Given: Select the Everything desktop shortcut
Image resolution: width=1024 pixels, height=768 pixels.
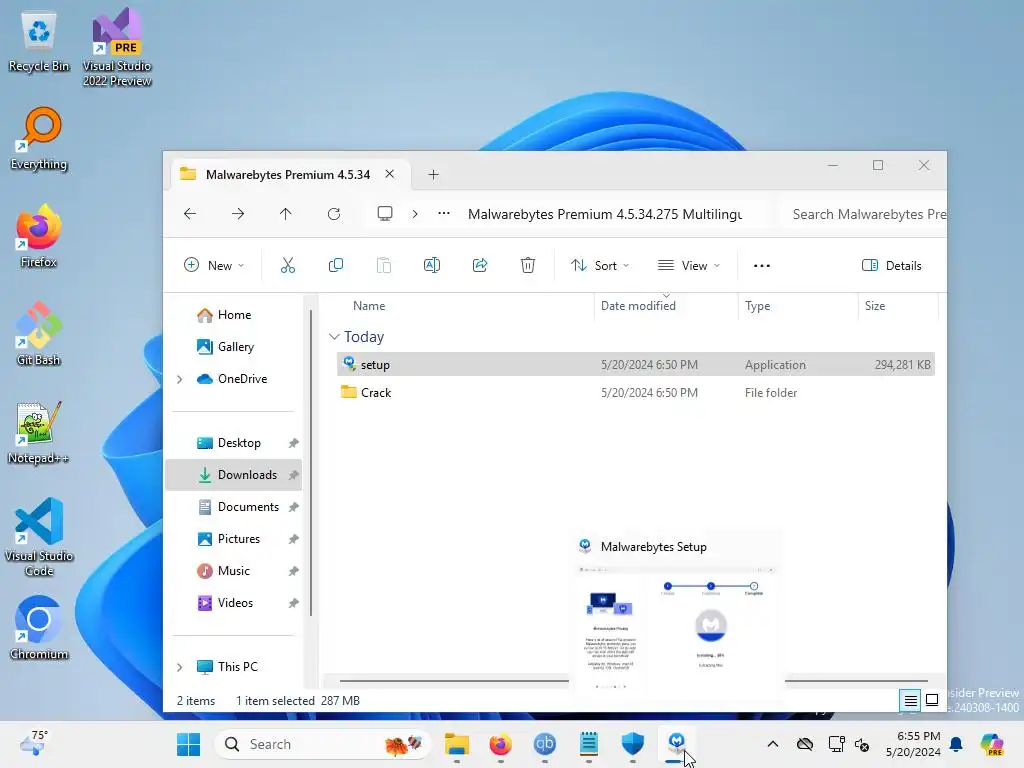Looking at the screenshot, I should [x=39, y=139].
